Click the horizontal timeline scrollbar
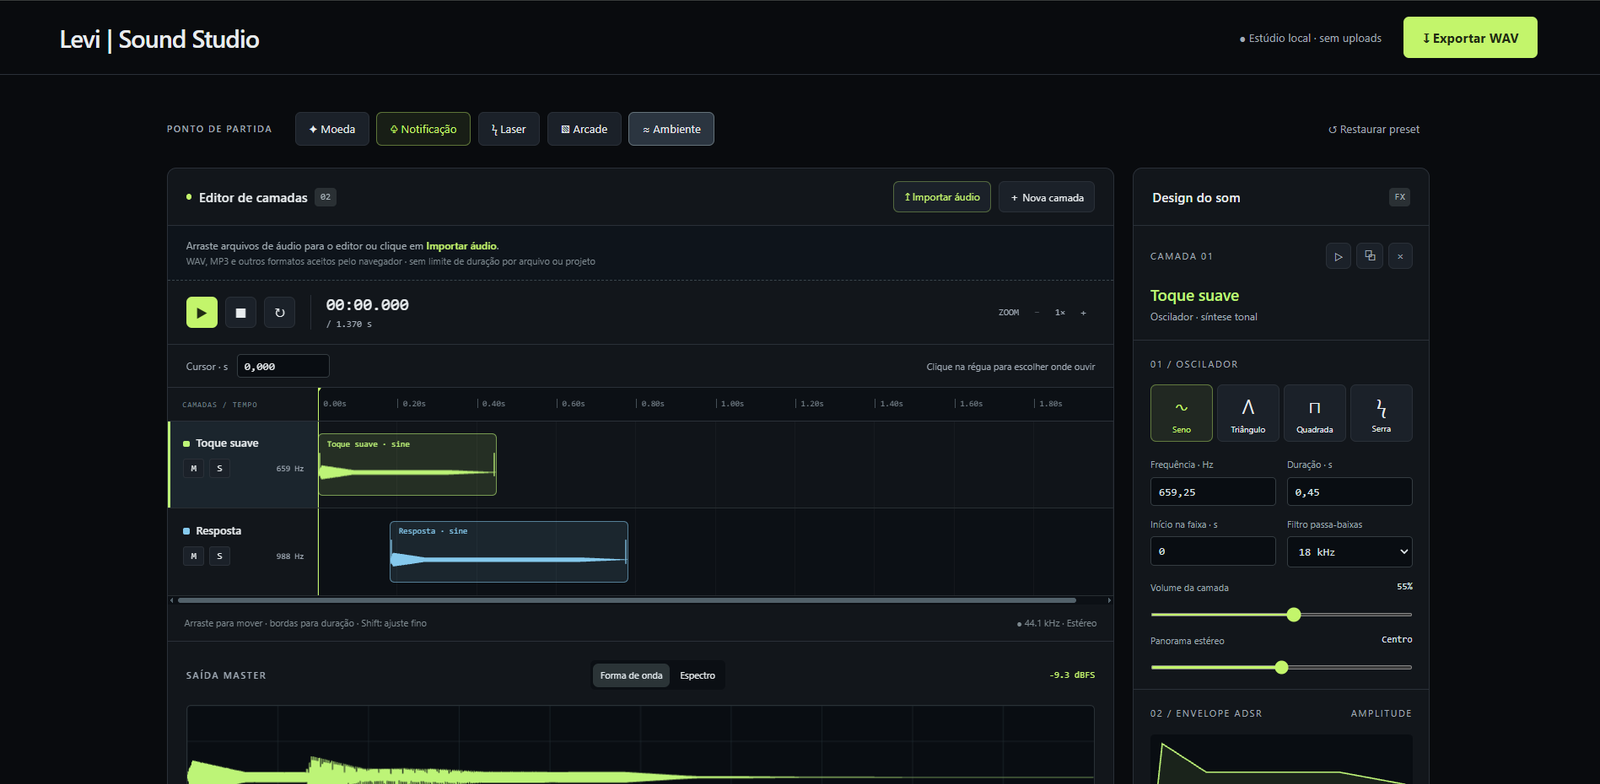The width and height of the screenshot is (1600, 784). pos(627,600)
